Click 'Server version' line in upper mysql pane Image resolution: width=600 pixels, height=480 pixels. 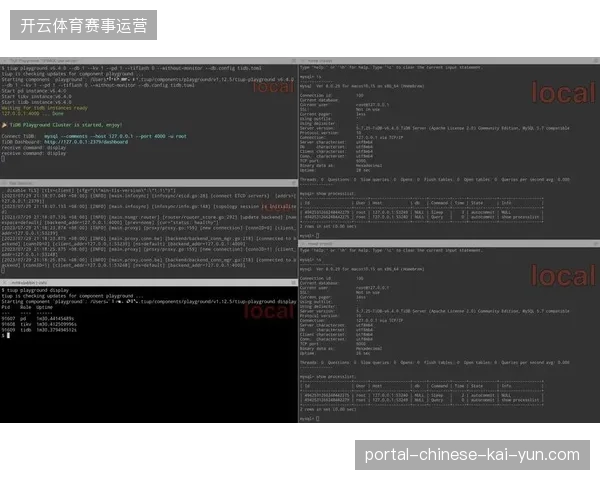(x=435, y=128)
